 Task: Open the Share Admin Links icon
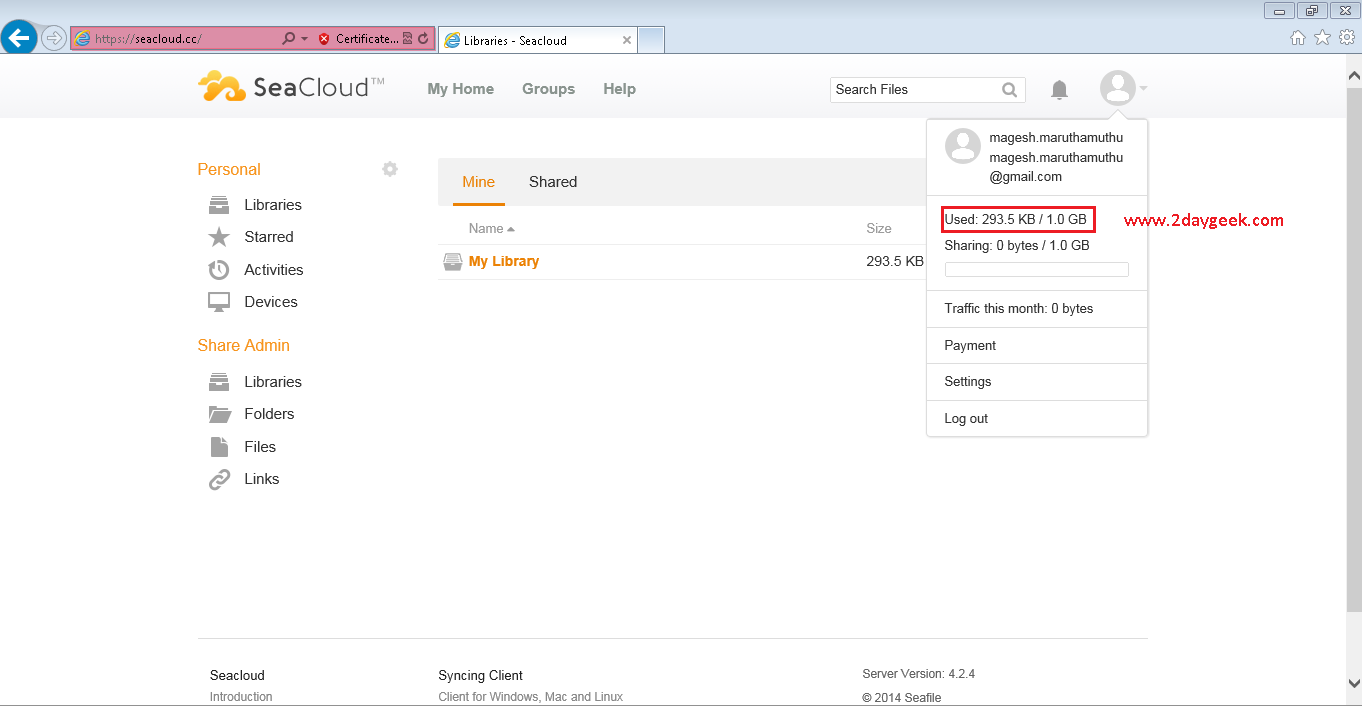[219, 479]
